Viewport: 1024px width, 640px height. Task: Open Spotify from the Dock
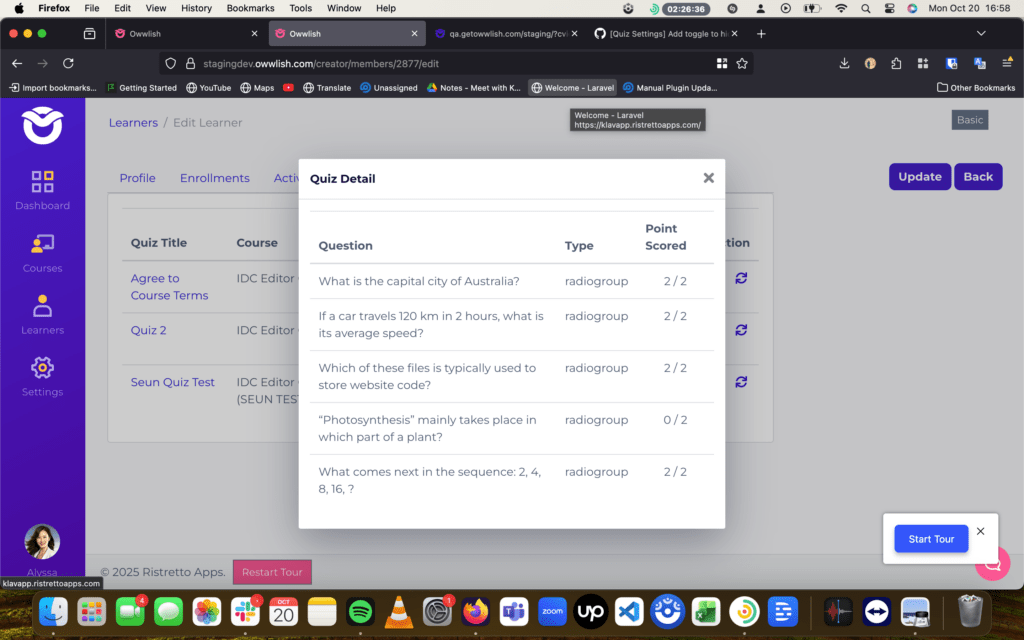(x=361, y=611)
